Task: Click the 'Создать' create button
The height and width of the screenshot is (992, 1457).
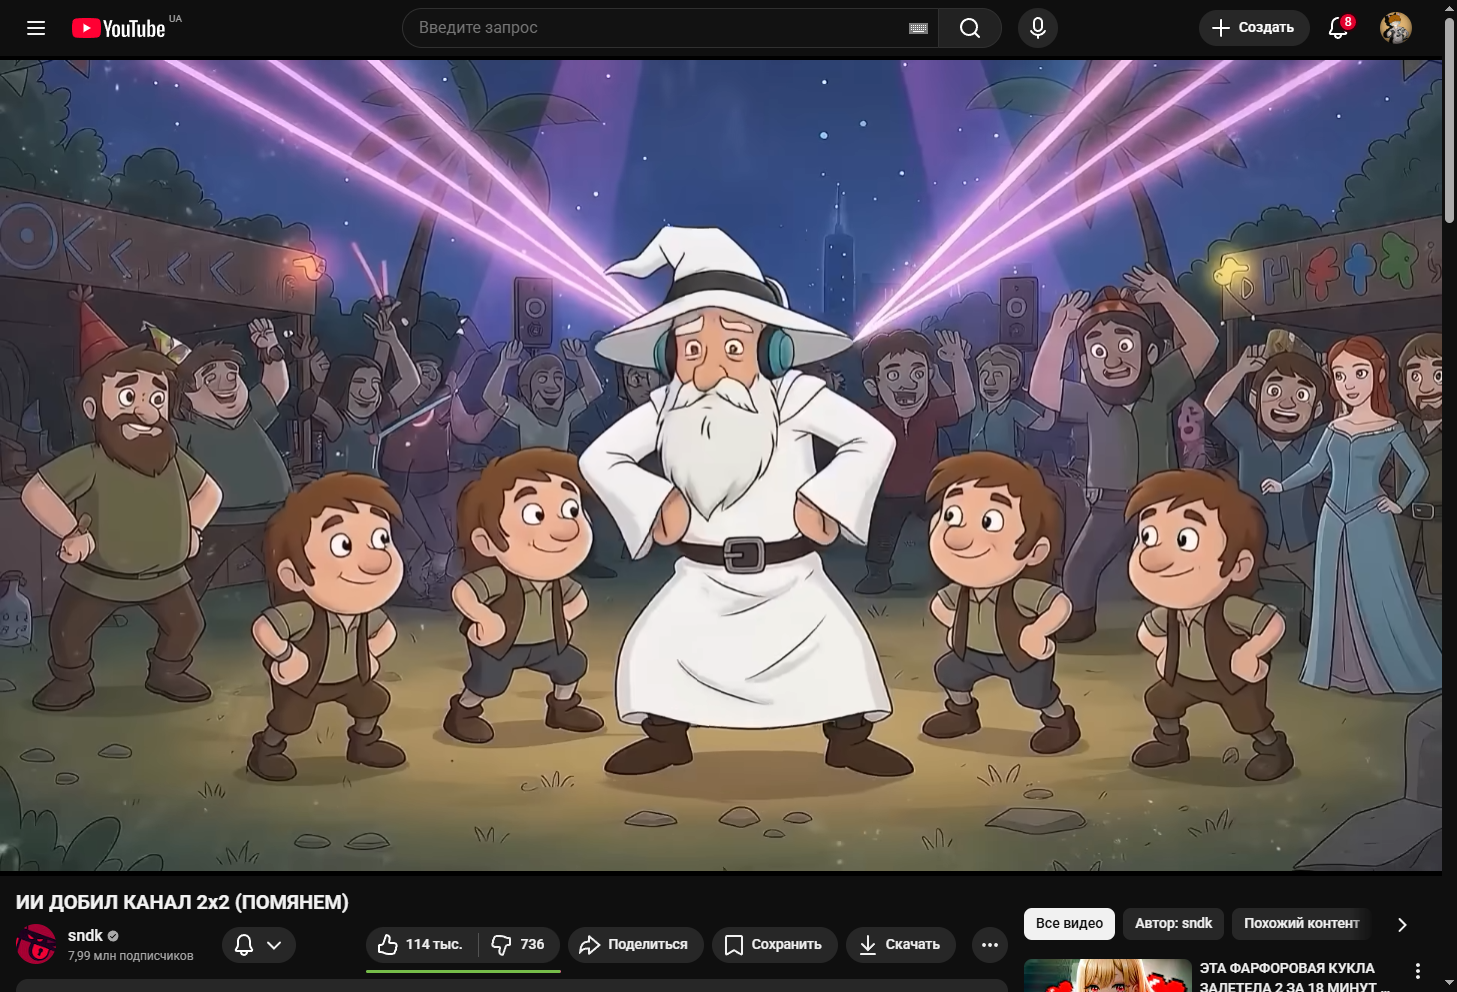Action: pos(1254,28)
